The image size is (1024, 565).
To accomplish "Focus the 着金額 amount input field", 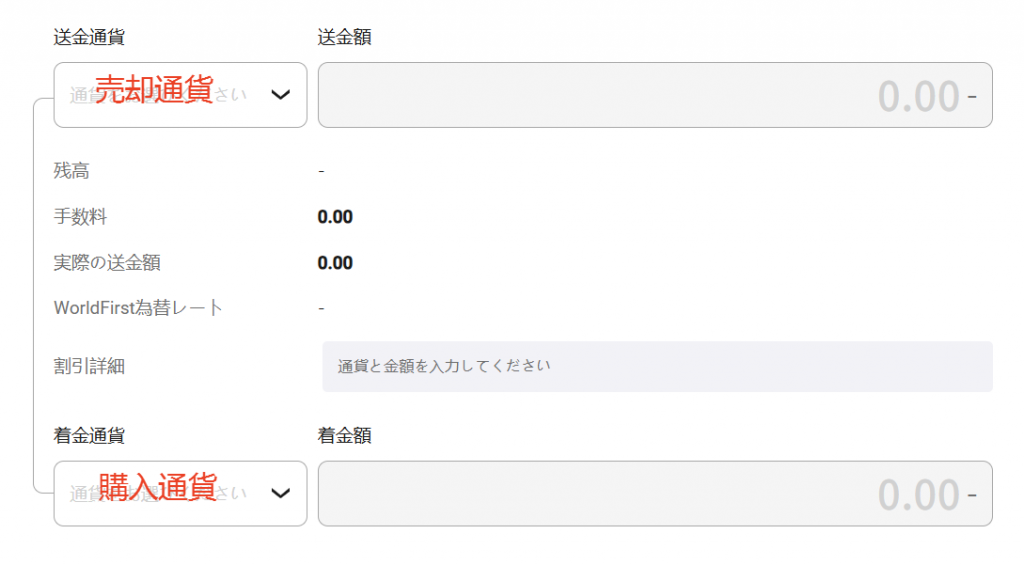I will click(x=655, y=493).
